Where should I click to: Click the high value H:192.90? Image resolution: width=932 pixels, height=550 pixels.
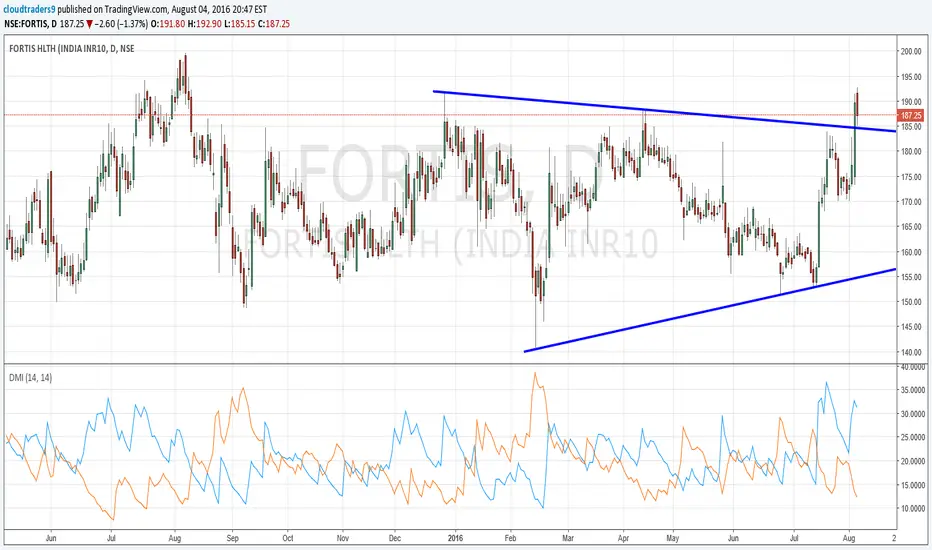pos(204,24)
